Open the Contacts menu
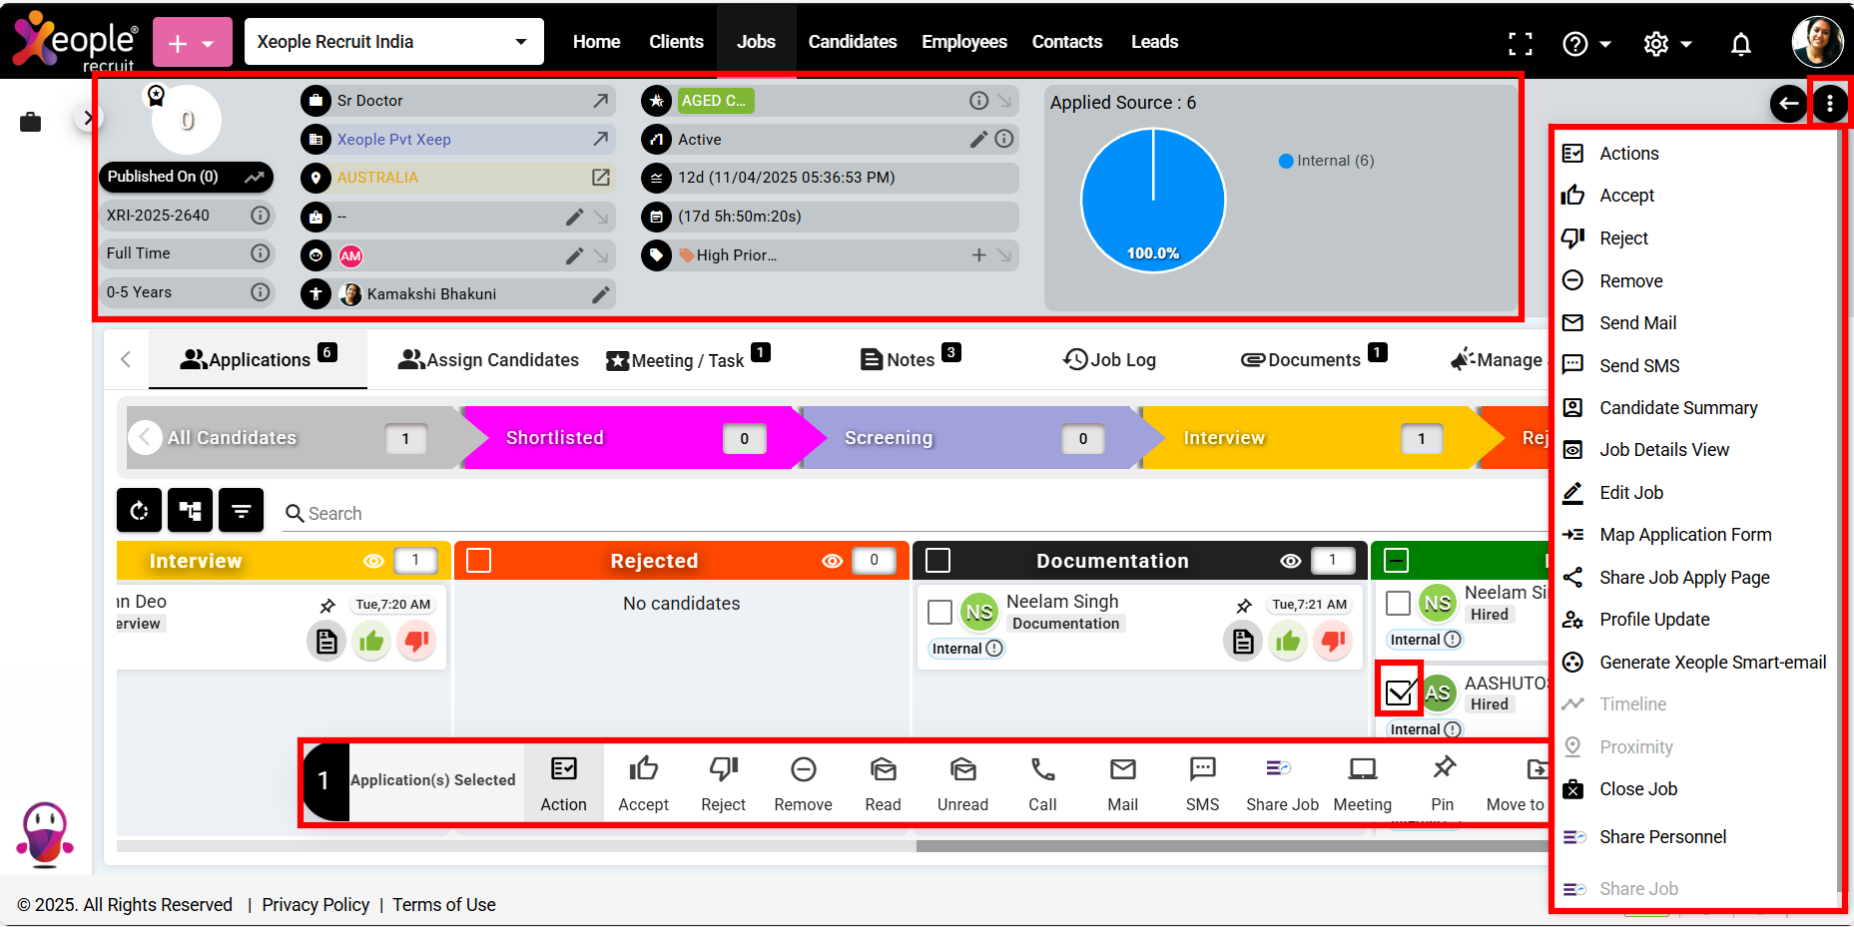Viewport: 1854px width, 927px height. (x=1067, y=42)
